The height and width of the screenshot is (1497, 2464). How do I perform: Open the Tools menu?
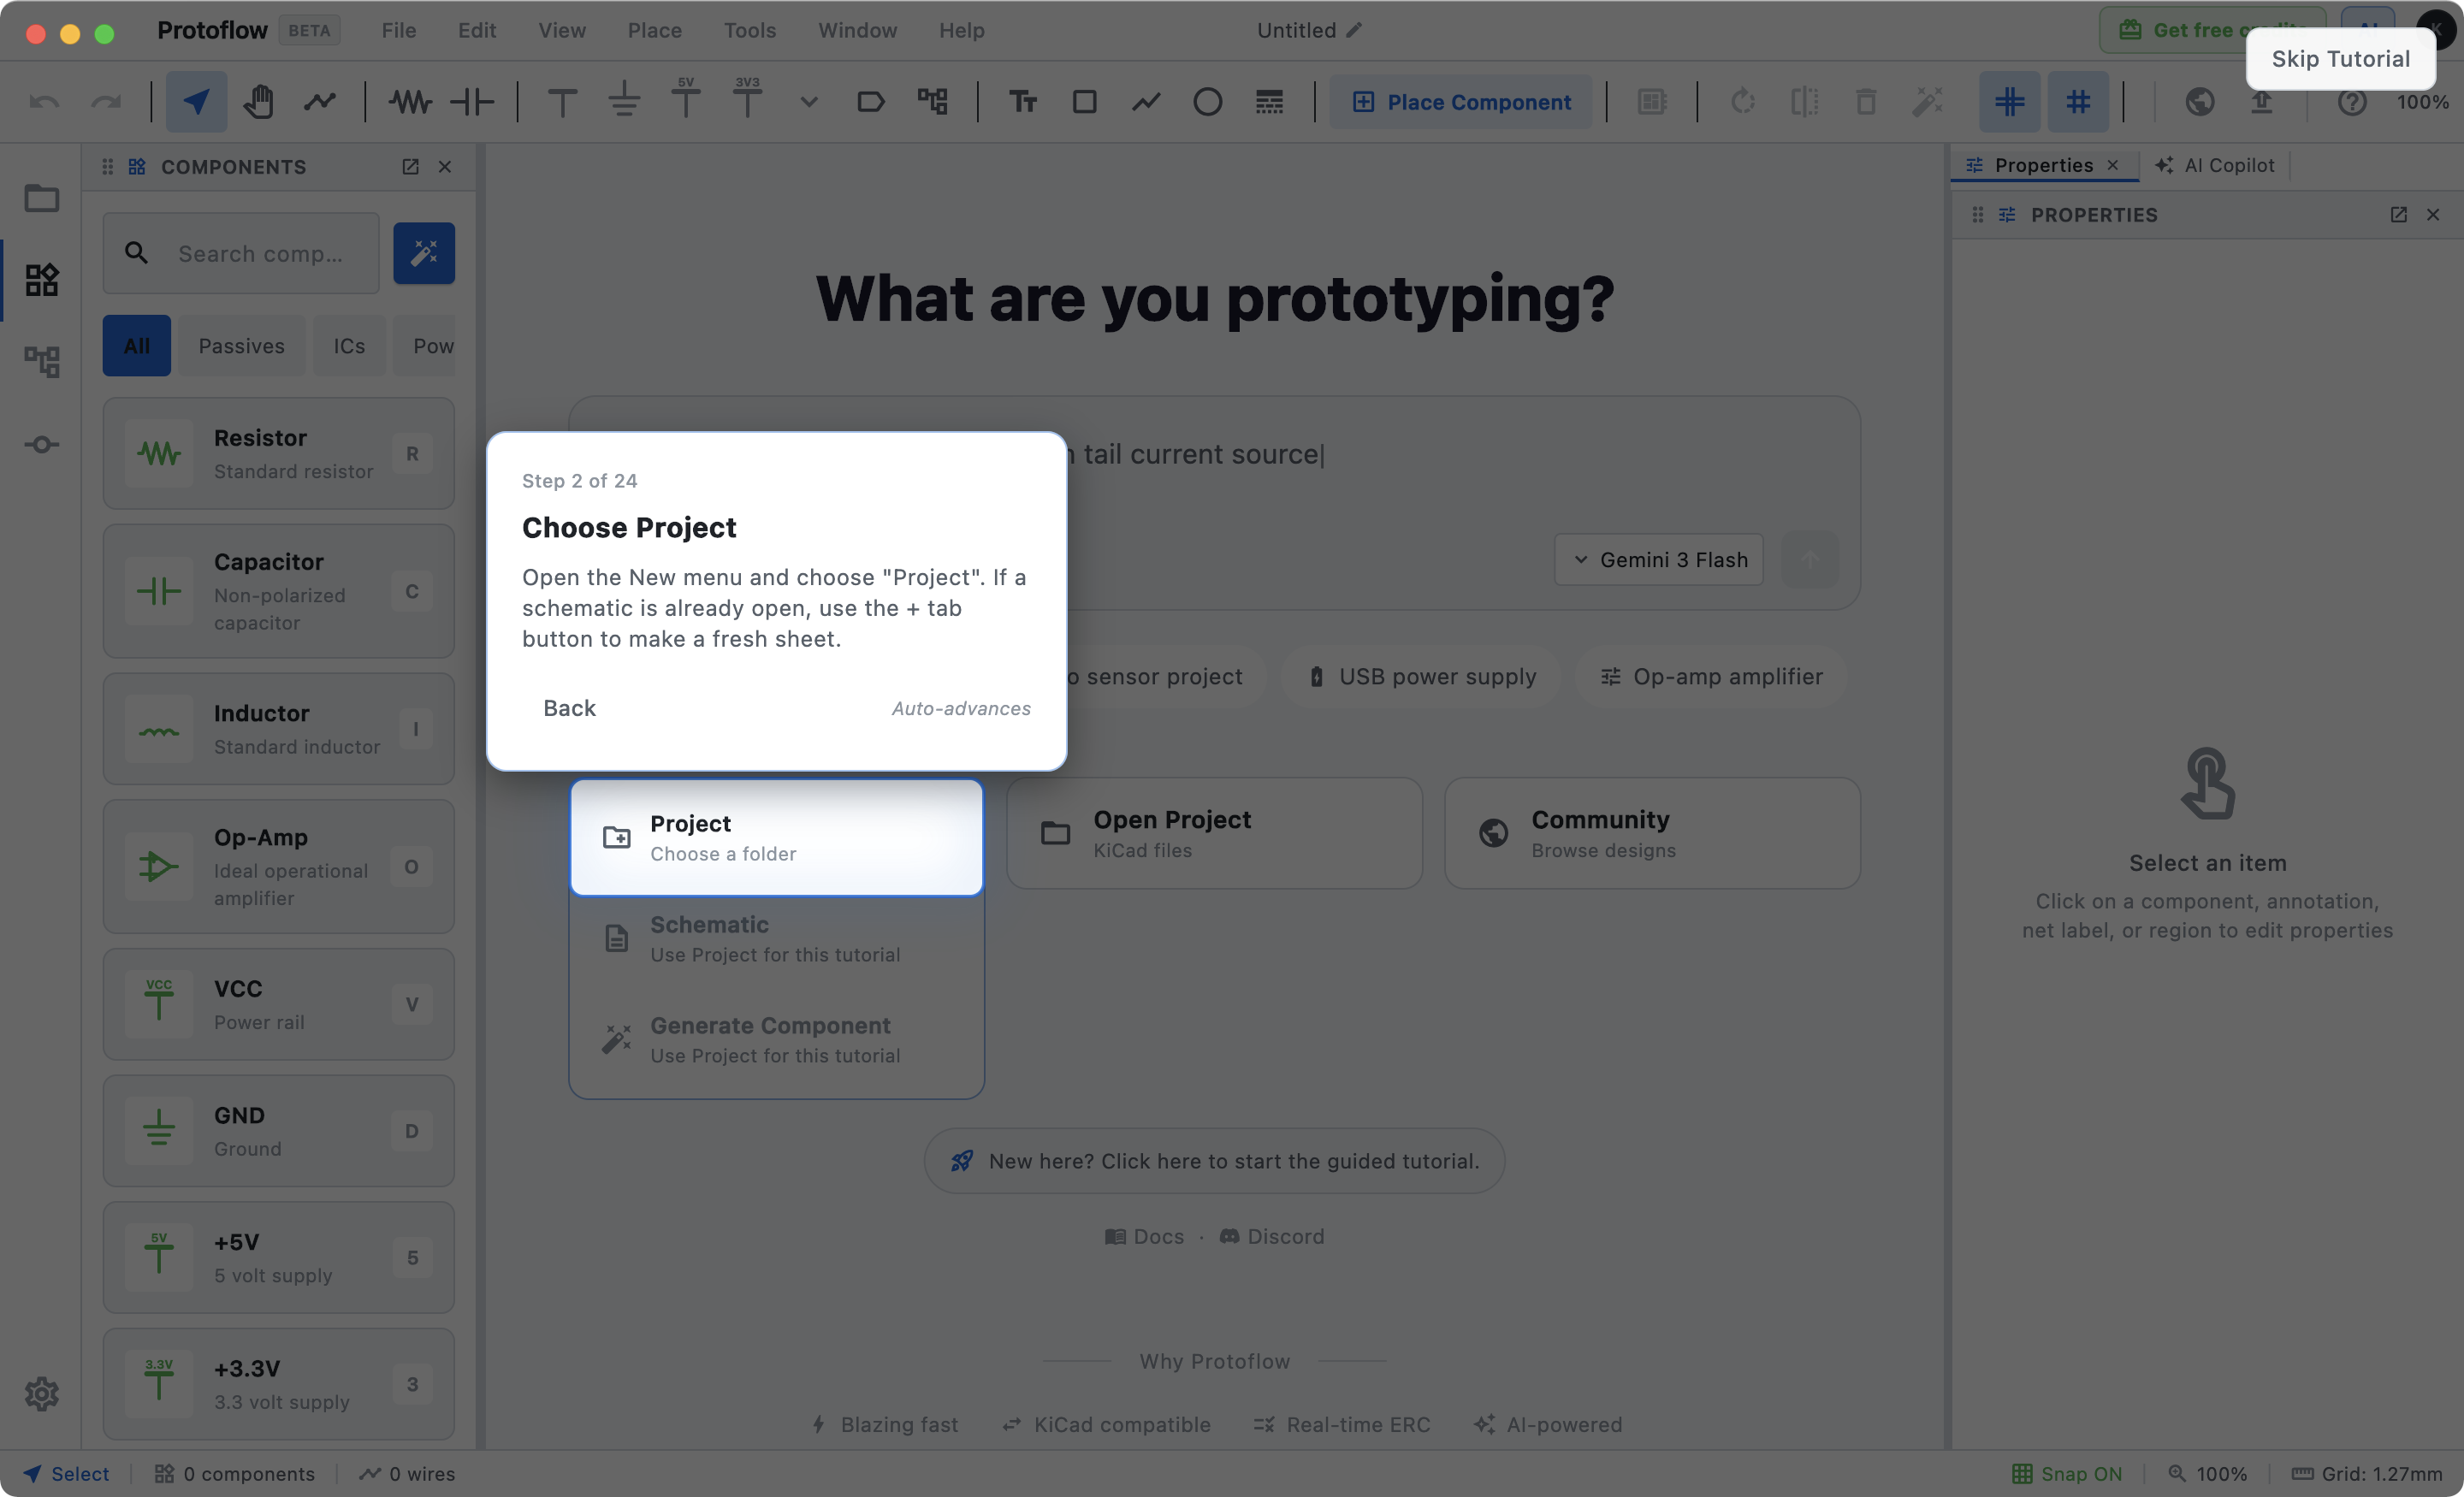click(750, 30)
